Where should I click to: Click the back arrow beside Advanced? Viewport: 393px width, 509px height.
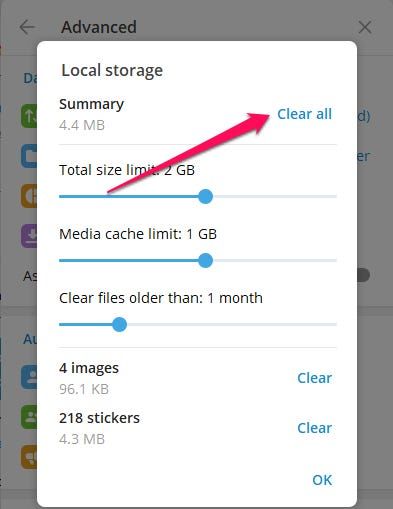coord(27,27)
